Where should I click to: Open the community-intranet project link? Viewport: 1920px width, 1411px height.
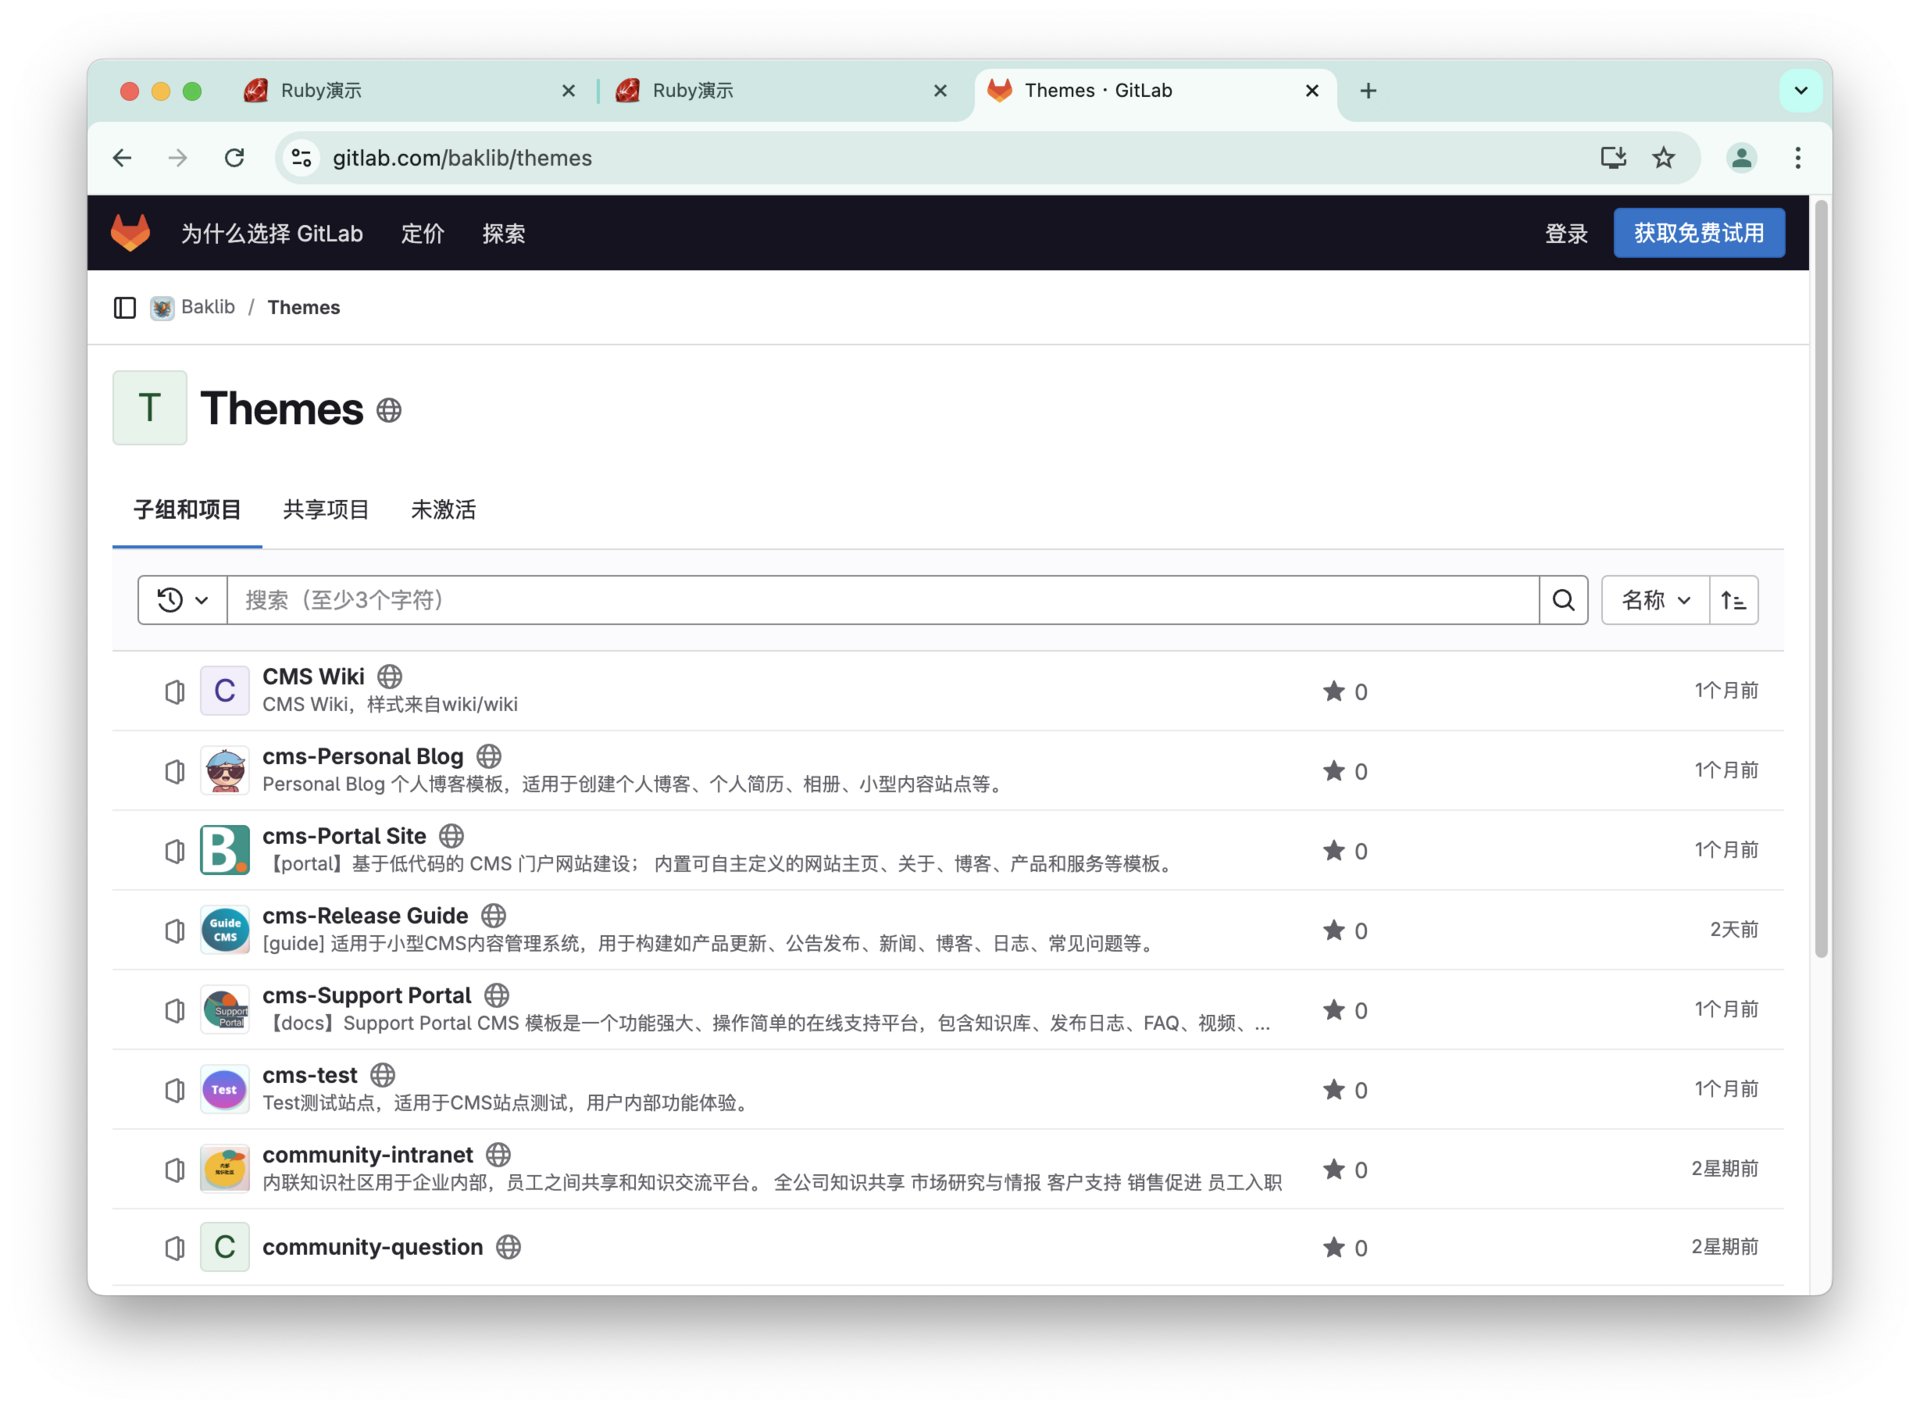pyautogui.click(x=368, y=1155)
